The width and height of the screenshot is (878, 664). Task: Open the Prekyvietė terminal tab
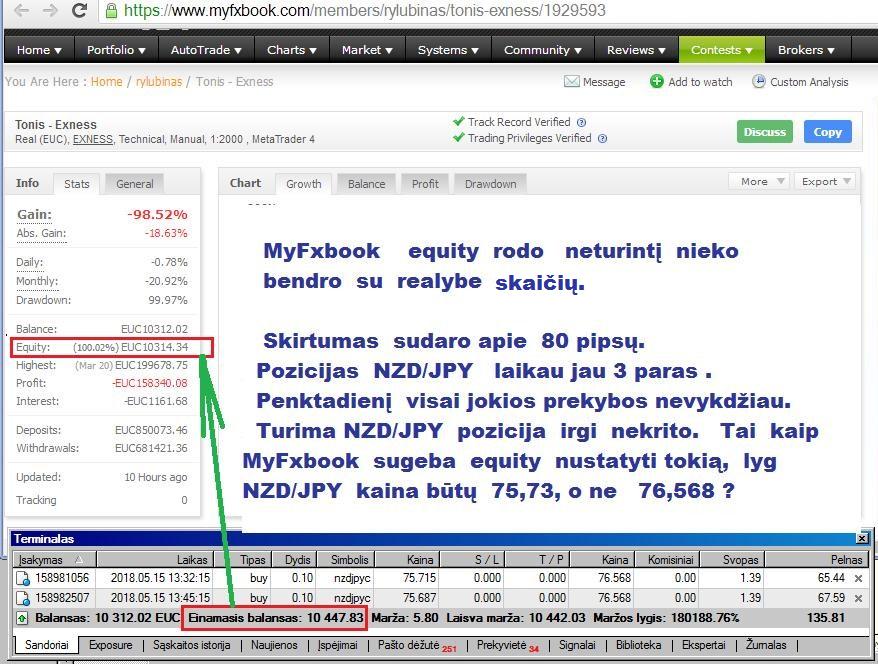(x=507, y=645)
